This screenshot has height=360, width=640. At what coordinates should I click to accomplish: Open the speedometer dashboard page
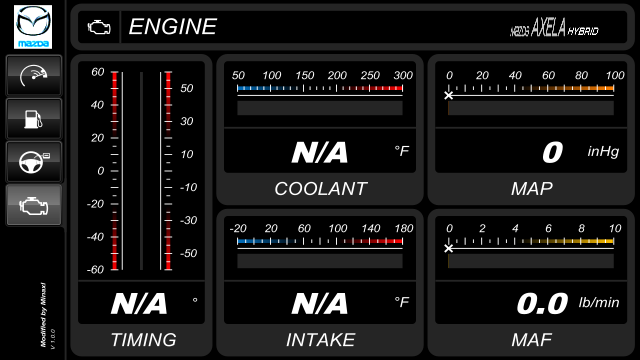pos(34,76)
